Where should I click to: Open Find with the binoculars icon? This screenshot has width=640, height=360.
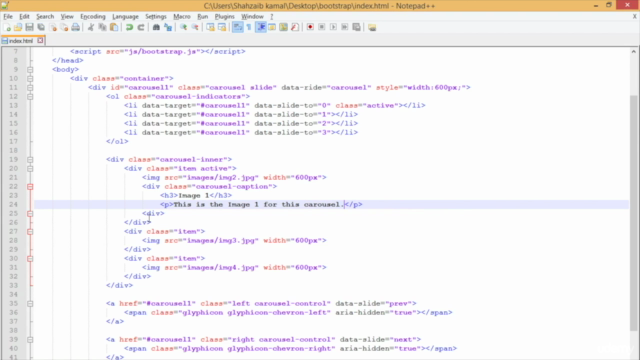(156, 27)
